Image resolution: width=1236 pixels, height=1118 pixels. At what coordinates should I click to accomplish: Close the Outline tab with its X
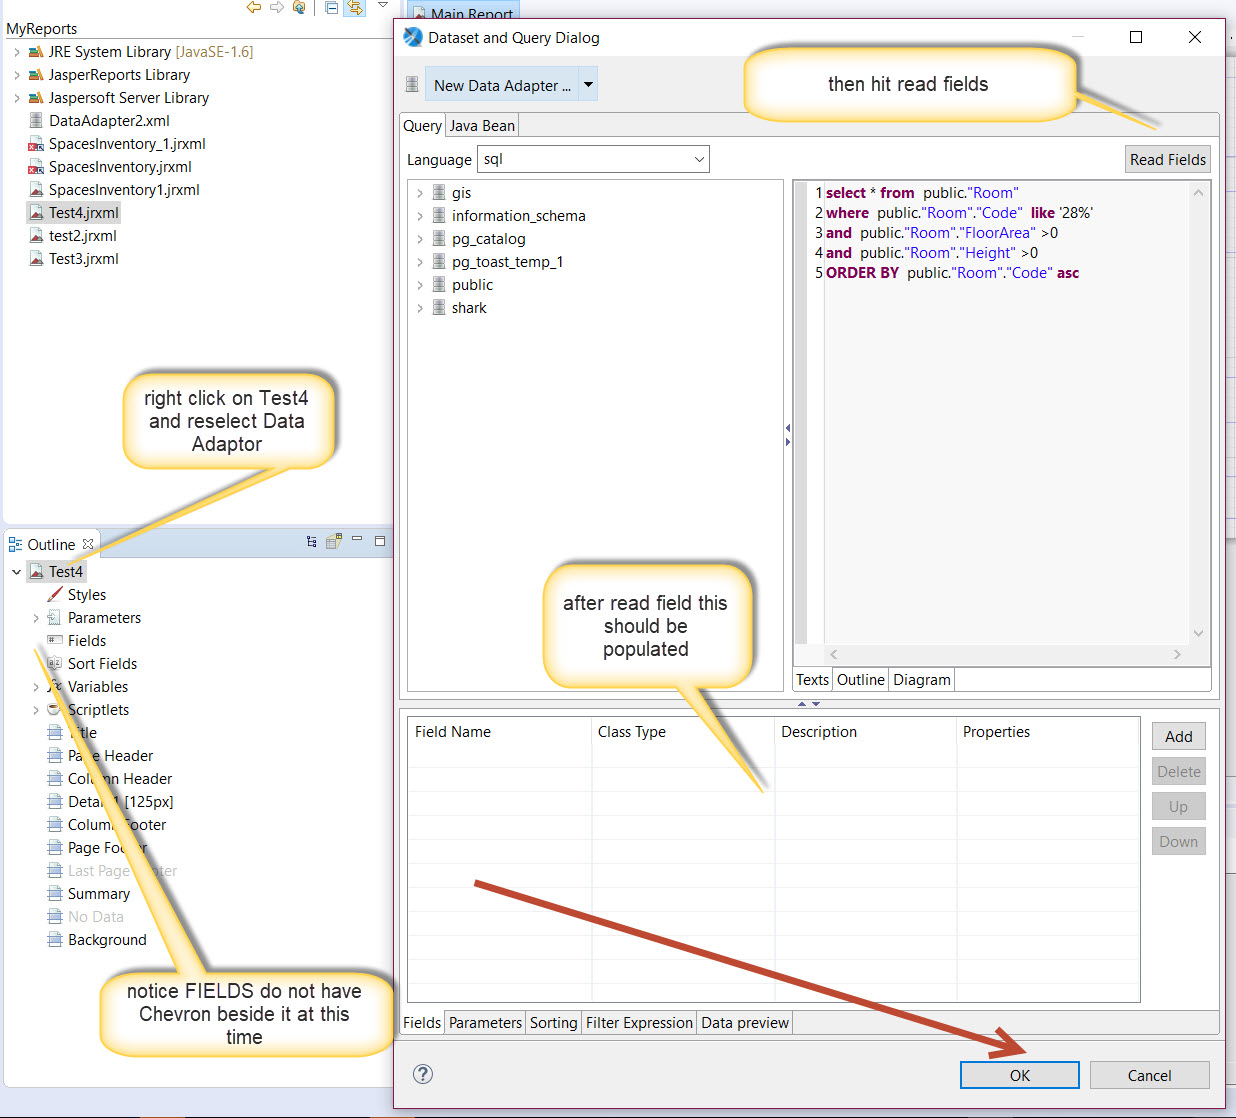pyautogui.click(x=88, y=544)
